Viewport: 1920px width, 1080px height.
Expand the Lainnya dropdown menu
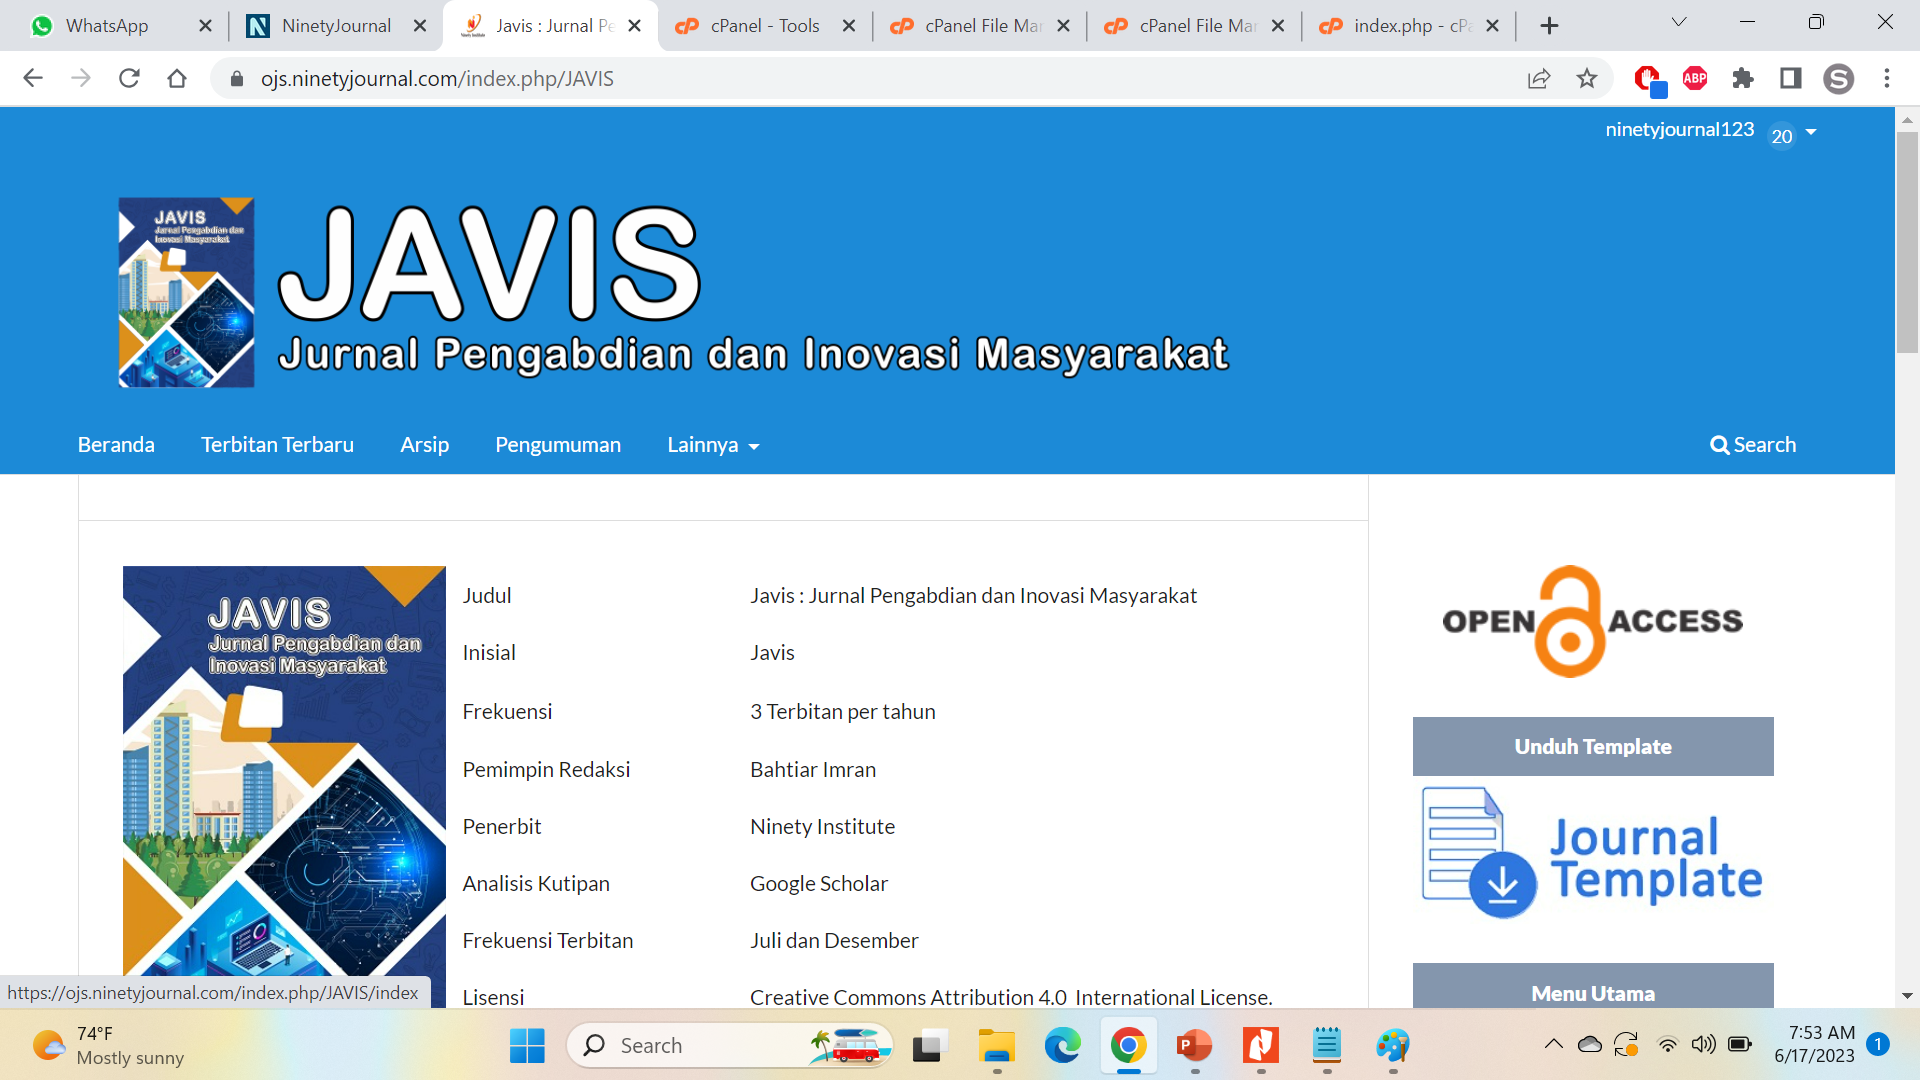pyautogui.click(x=713, y=445)
